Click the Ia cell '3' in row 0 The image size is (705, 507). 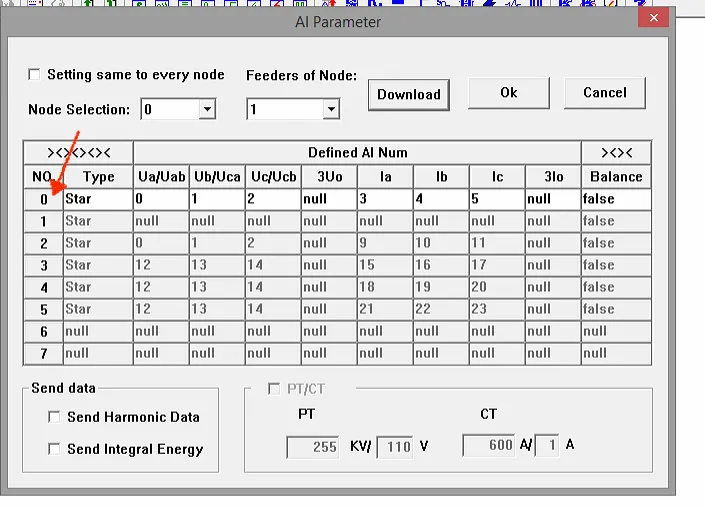(385, 199)
